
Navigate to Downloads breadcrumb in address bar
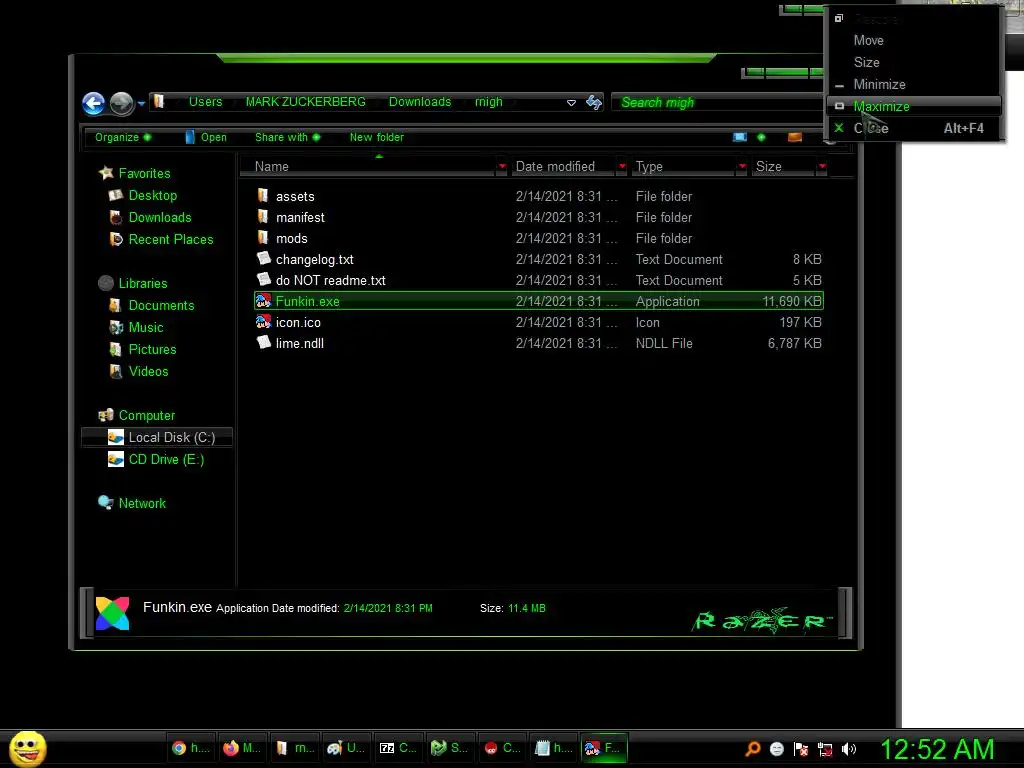420,102
